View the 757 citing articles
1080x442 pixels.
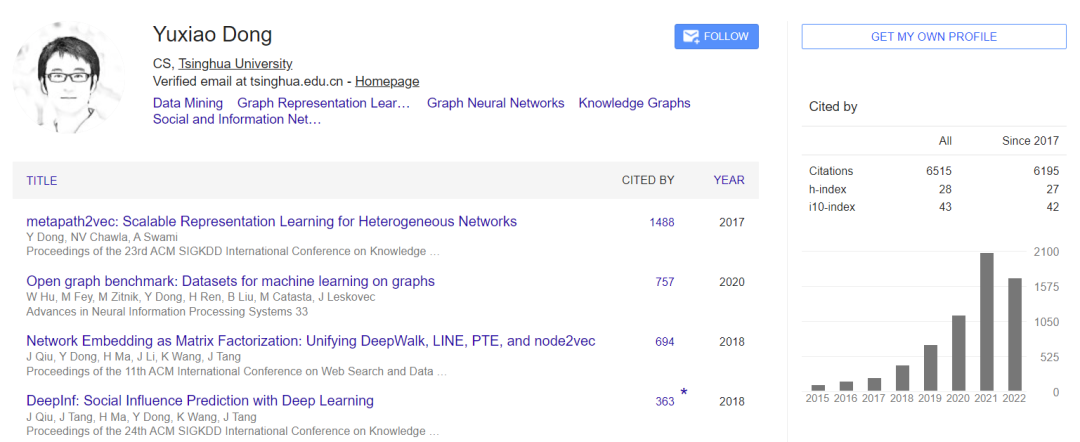coord(665,283)
